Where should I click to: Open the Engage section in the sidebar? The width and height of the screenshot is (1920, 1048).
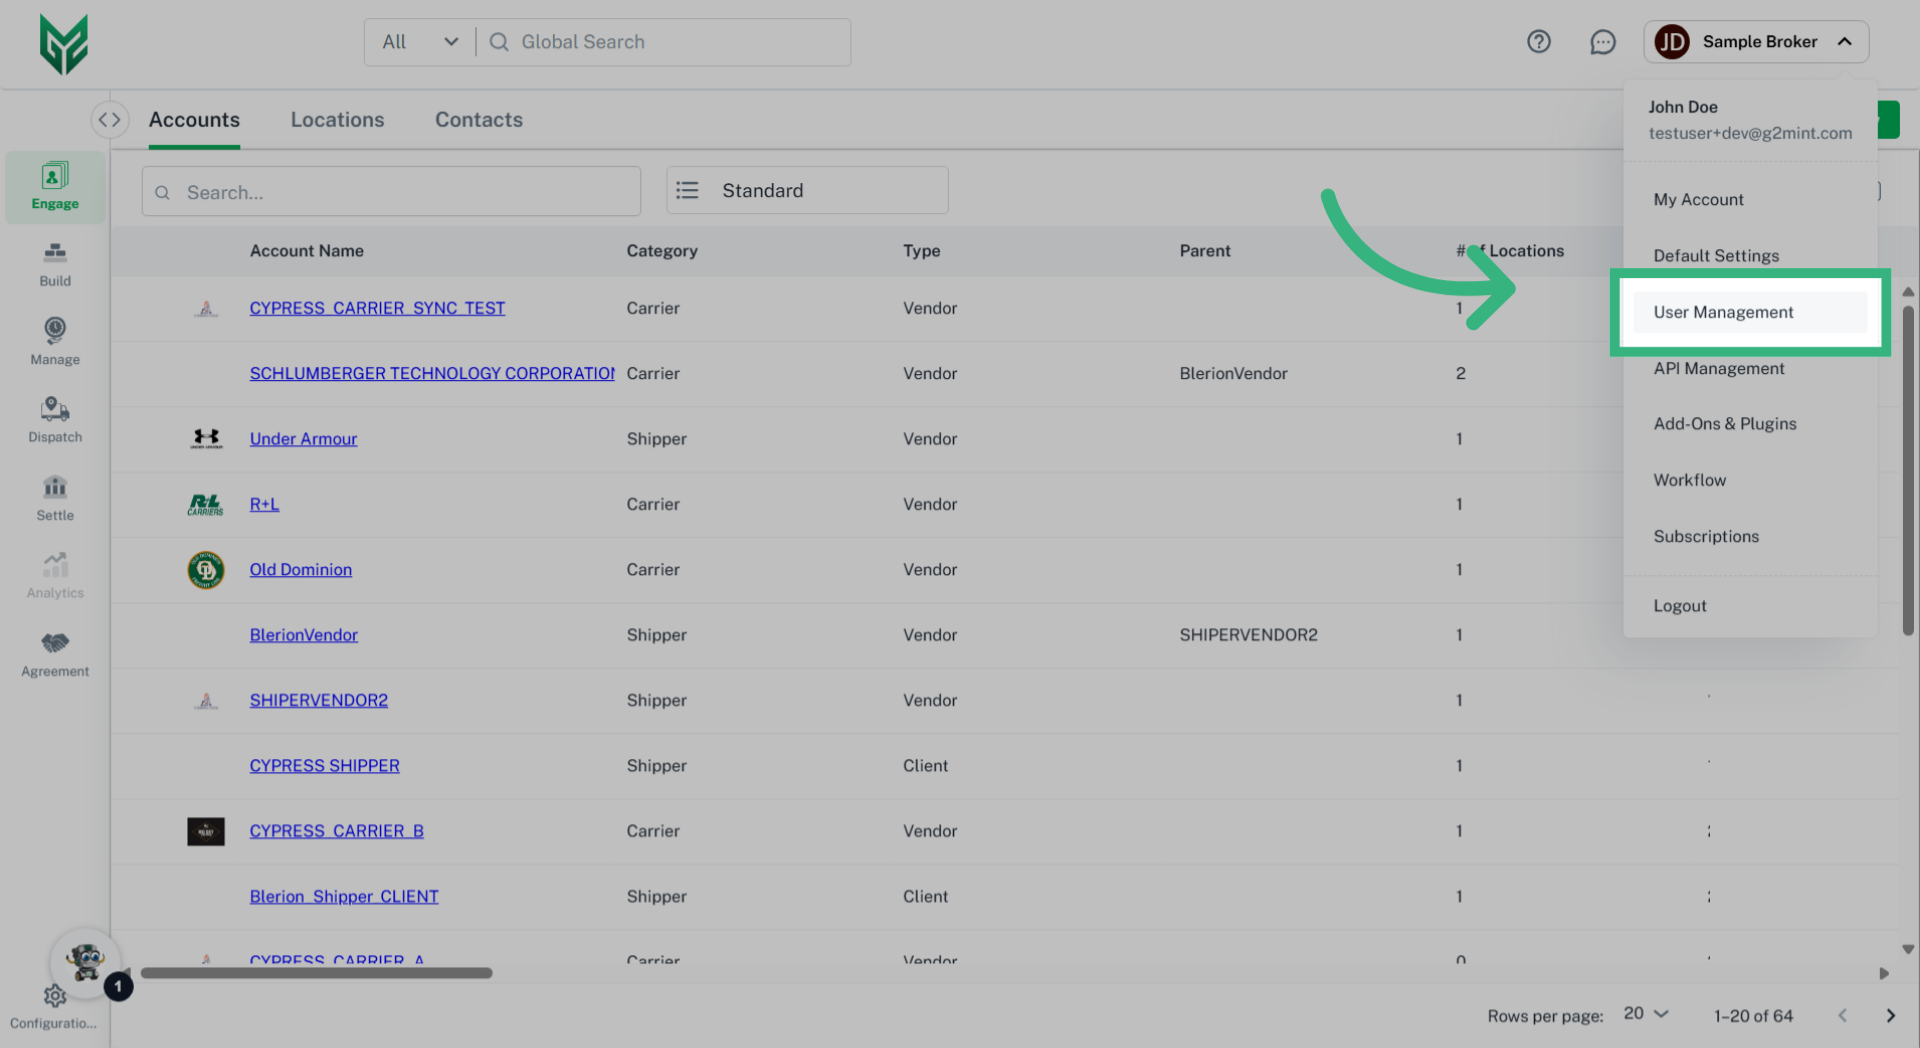[x=54, y=185]
